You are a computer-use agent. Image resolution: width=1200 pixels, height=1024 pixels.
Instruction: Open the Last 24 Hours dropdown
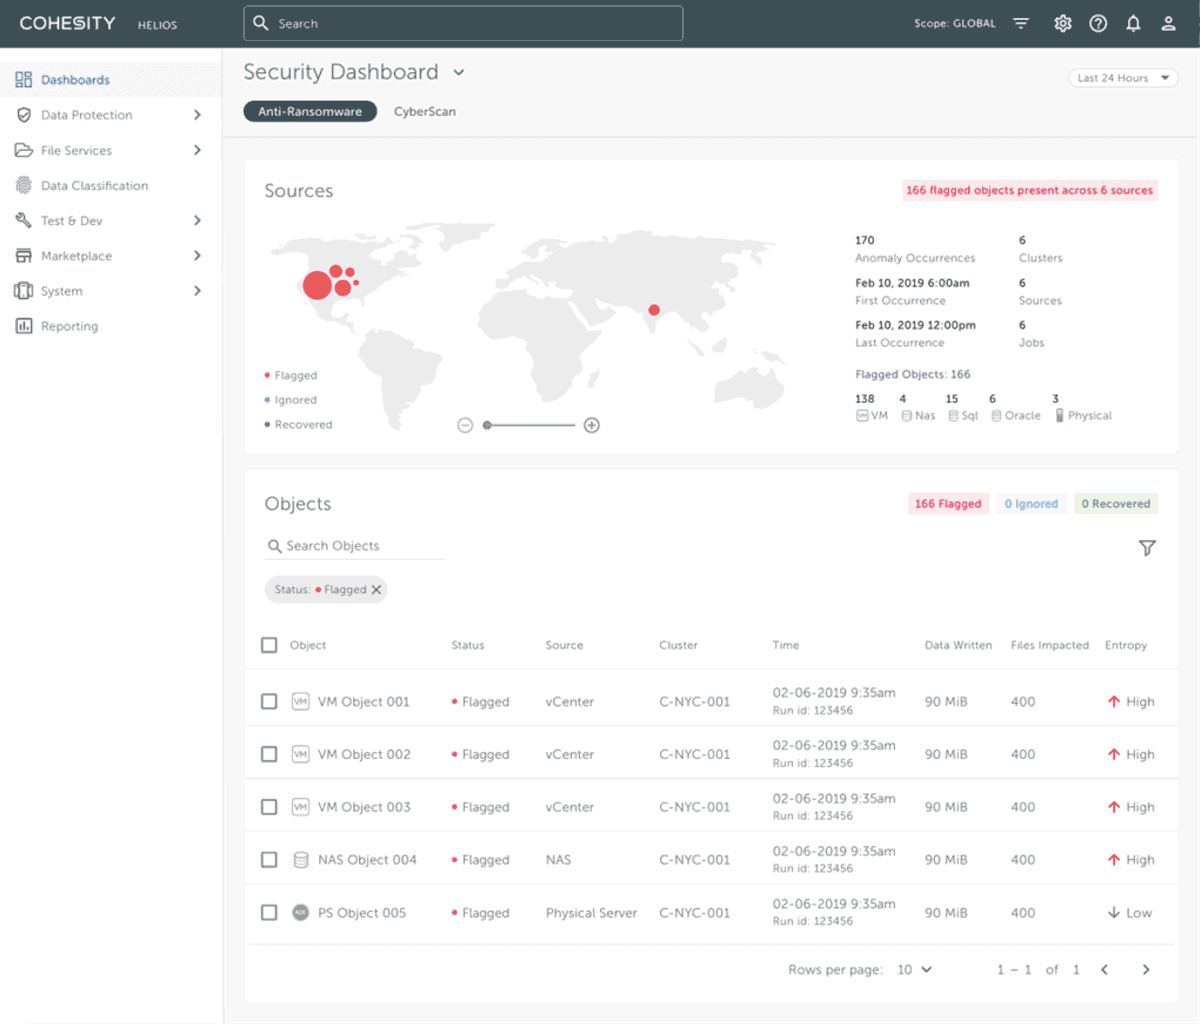[x=1123, y=78]
